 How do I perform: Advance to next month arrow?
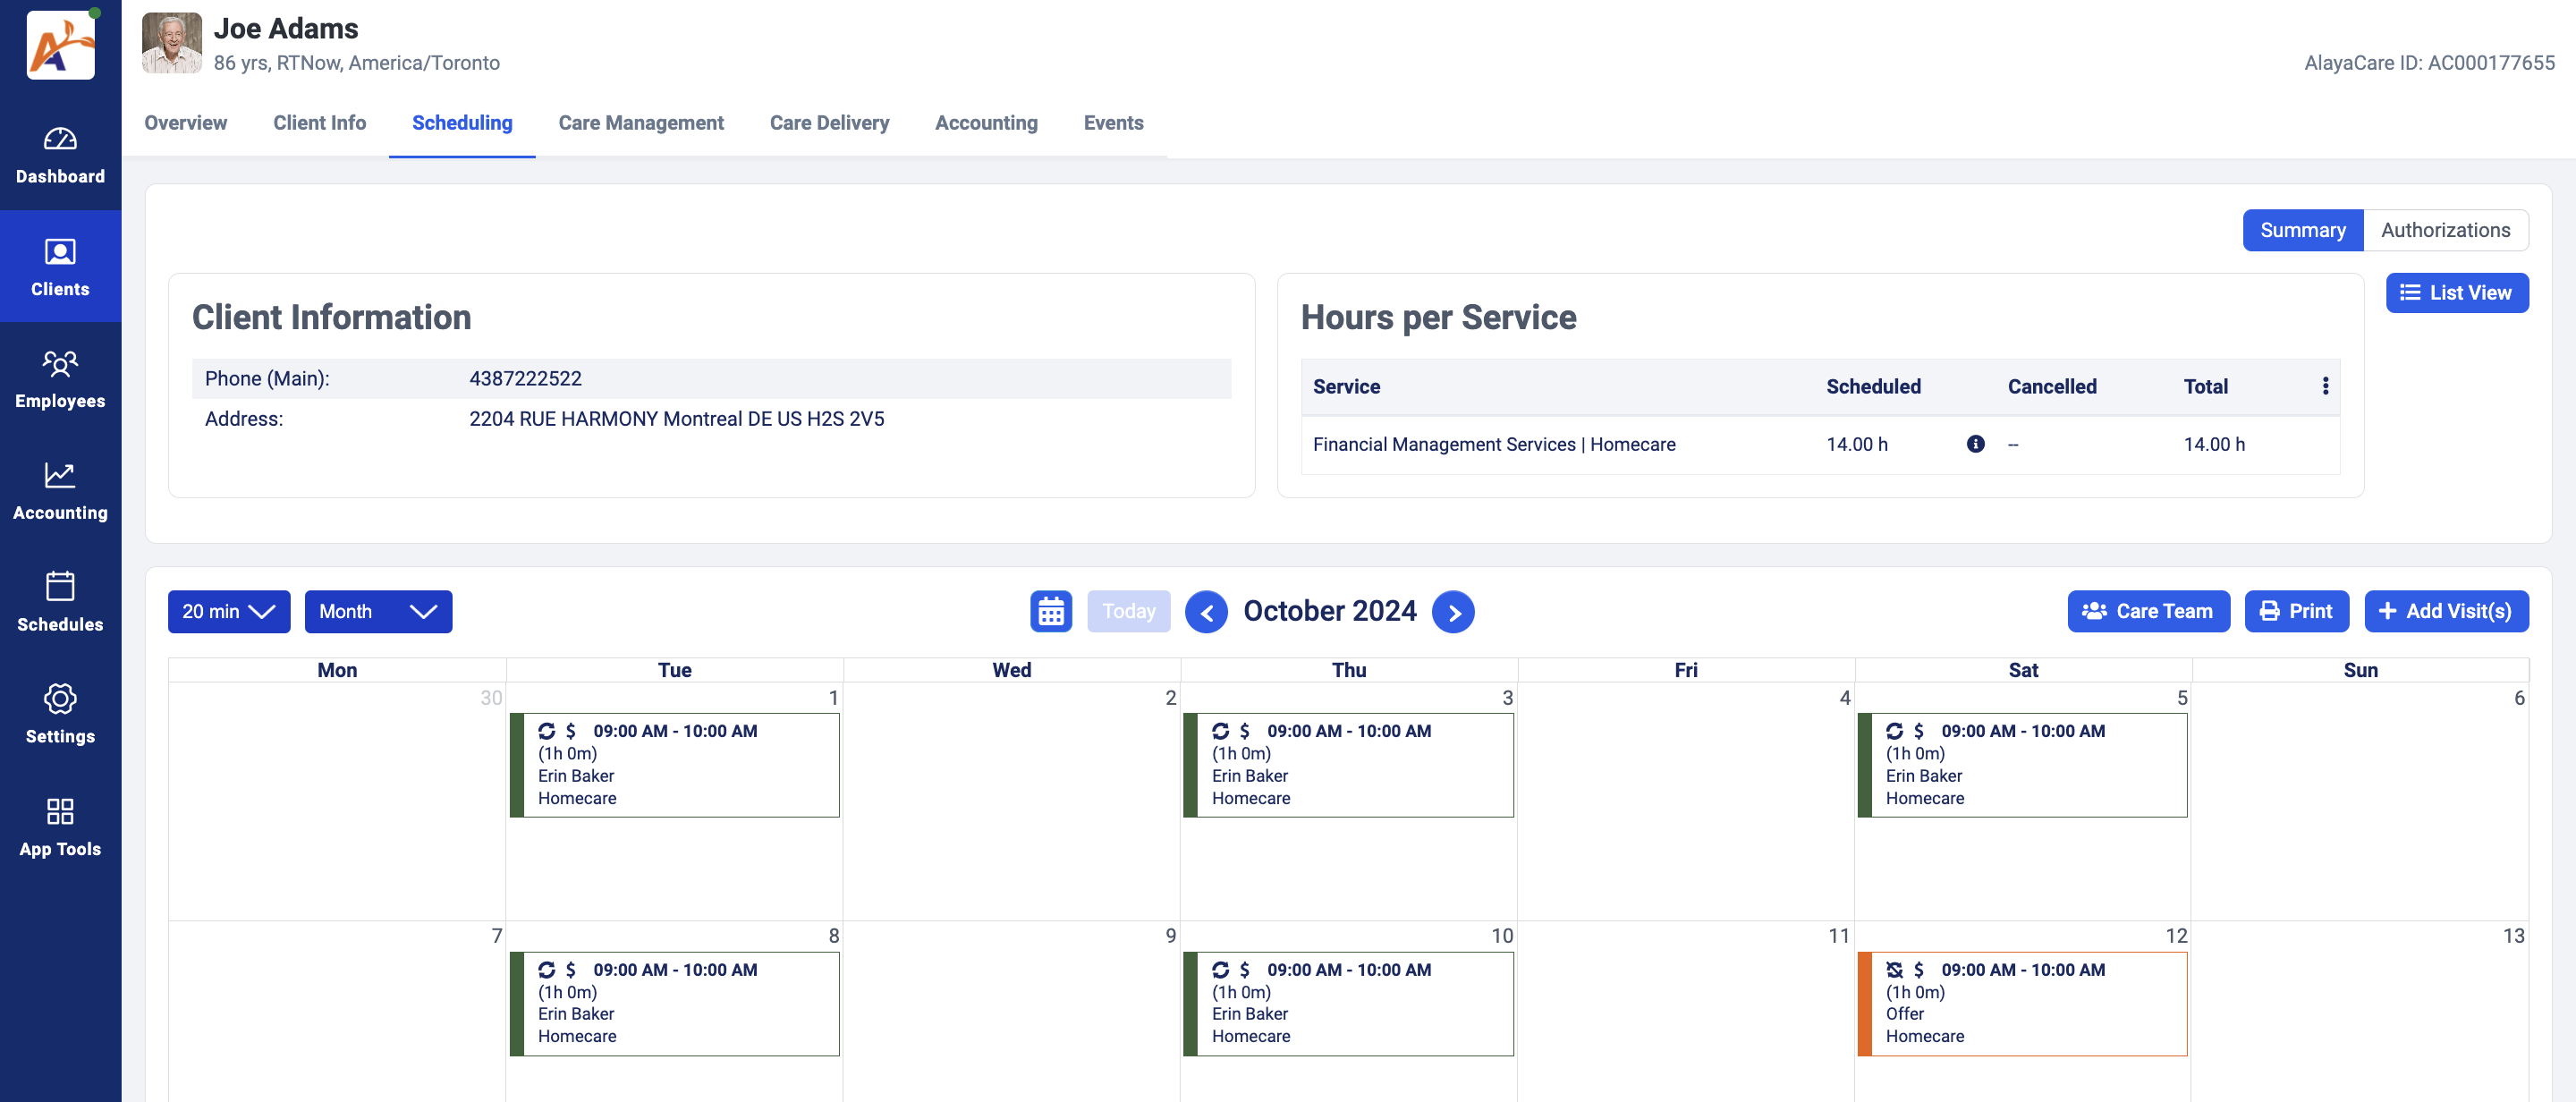(1453, 612)
